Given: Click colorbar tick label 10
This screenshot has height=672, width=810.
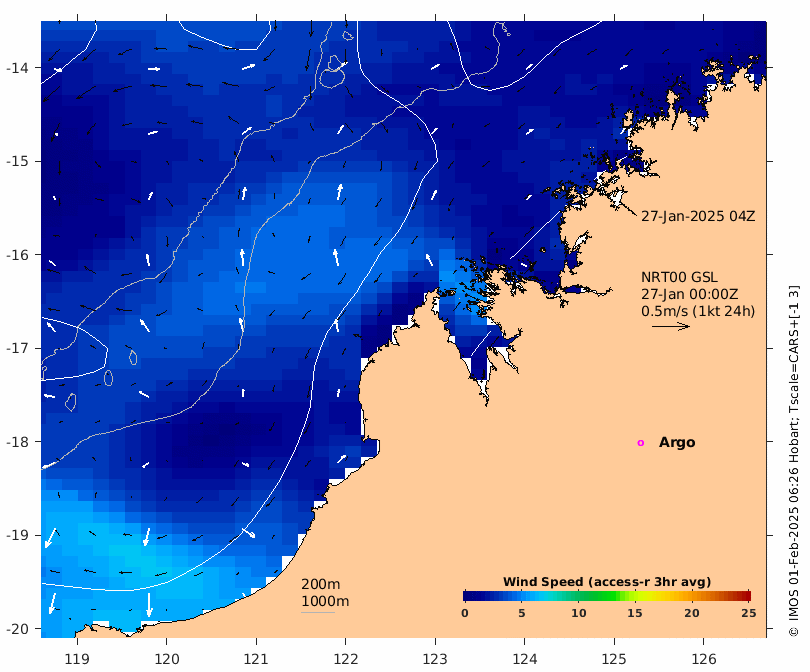Looking at the screenshot, I should pos(579,613).
